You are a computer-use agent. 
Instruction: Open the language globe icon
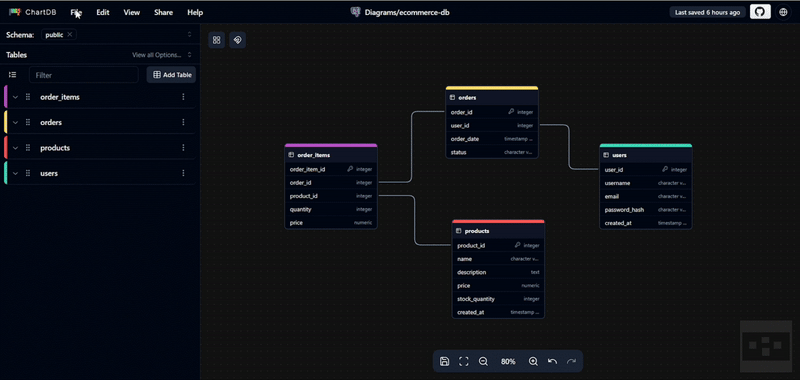click(x=783, y=12)
